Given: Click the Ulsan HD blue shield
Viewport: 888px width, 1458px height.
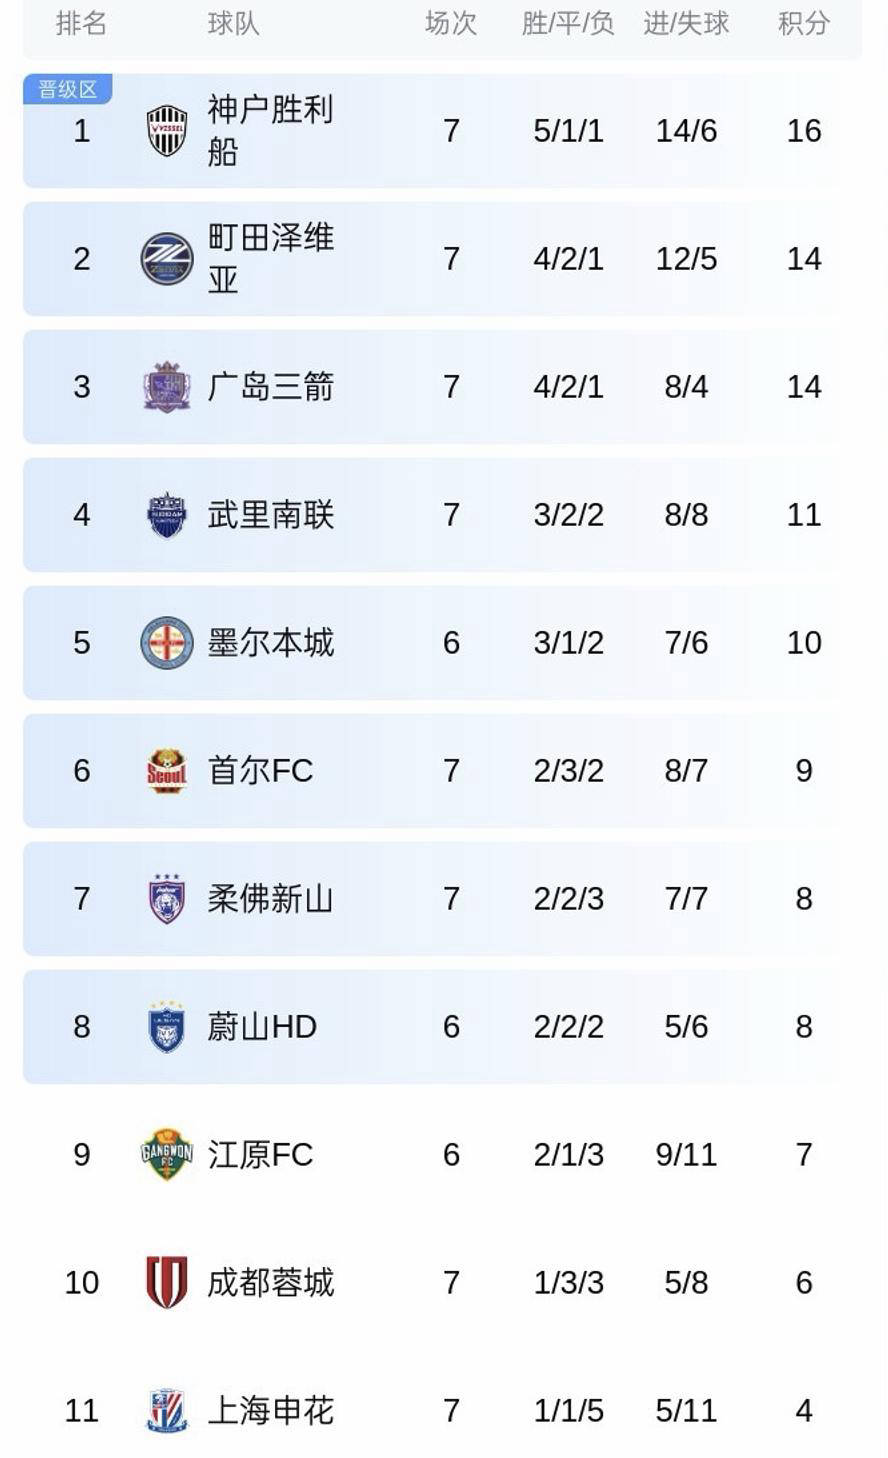Looking at the screenshot, I should tap(167, 1027).
